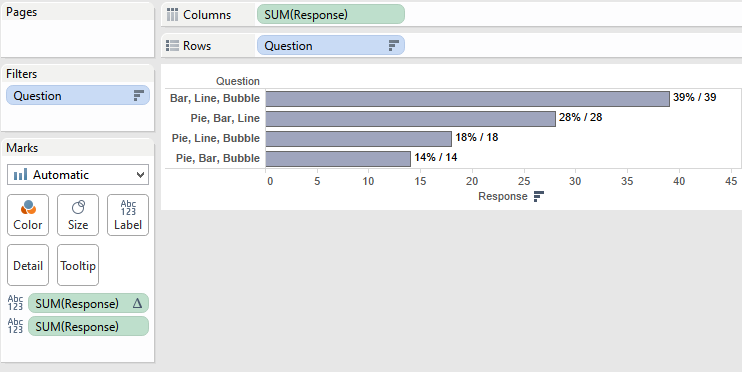
Task: Open the Label marks card
Action: click(128, 215)
